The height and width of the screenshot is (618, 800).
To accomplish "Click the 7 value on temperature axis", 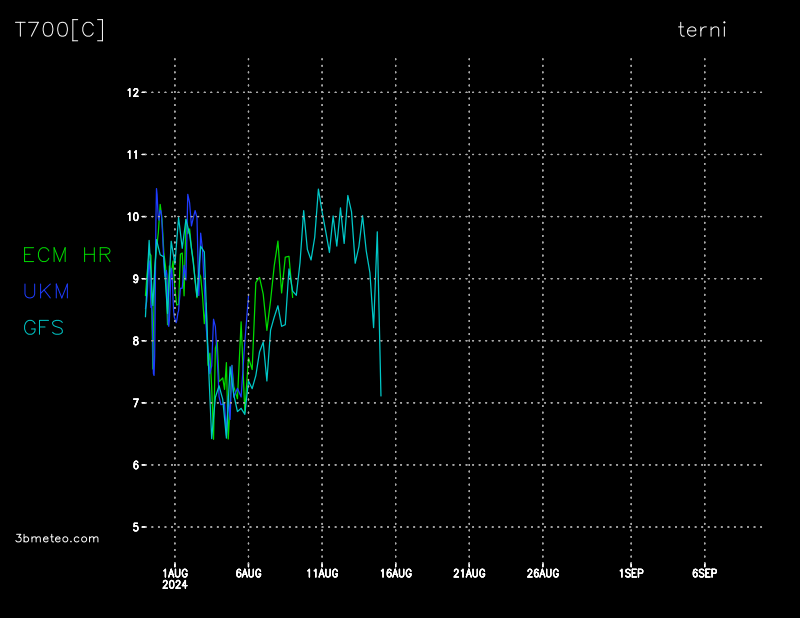I will tap(135, 403).
